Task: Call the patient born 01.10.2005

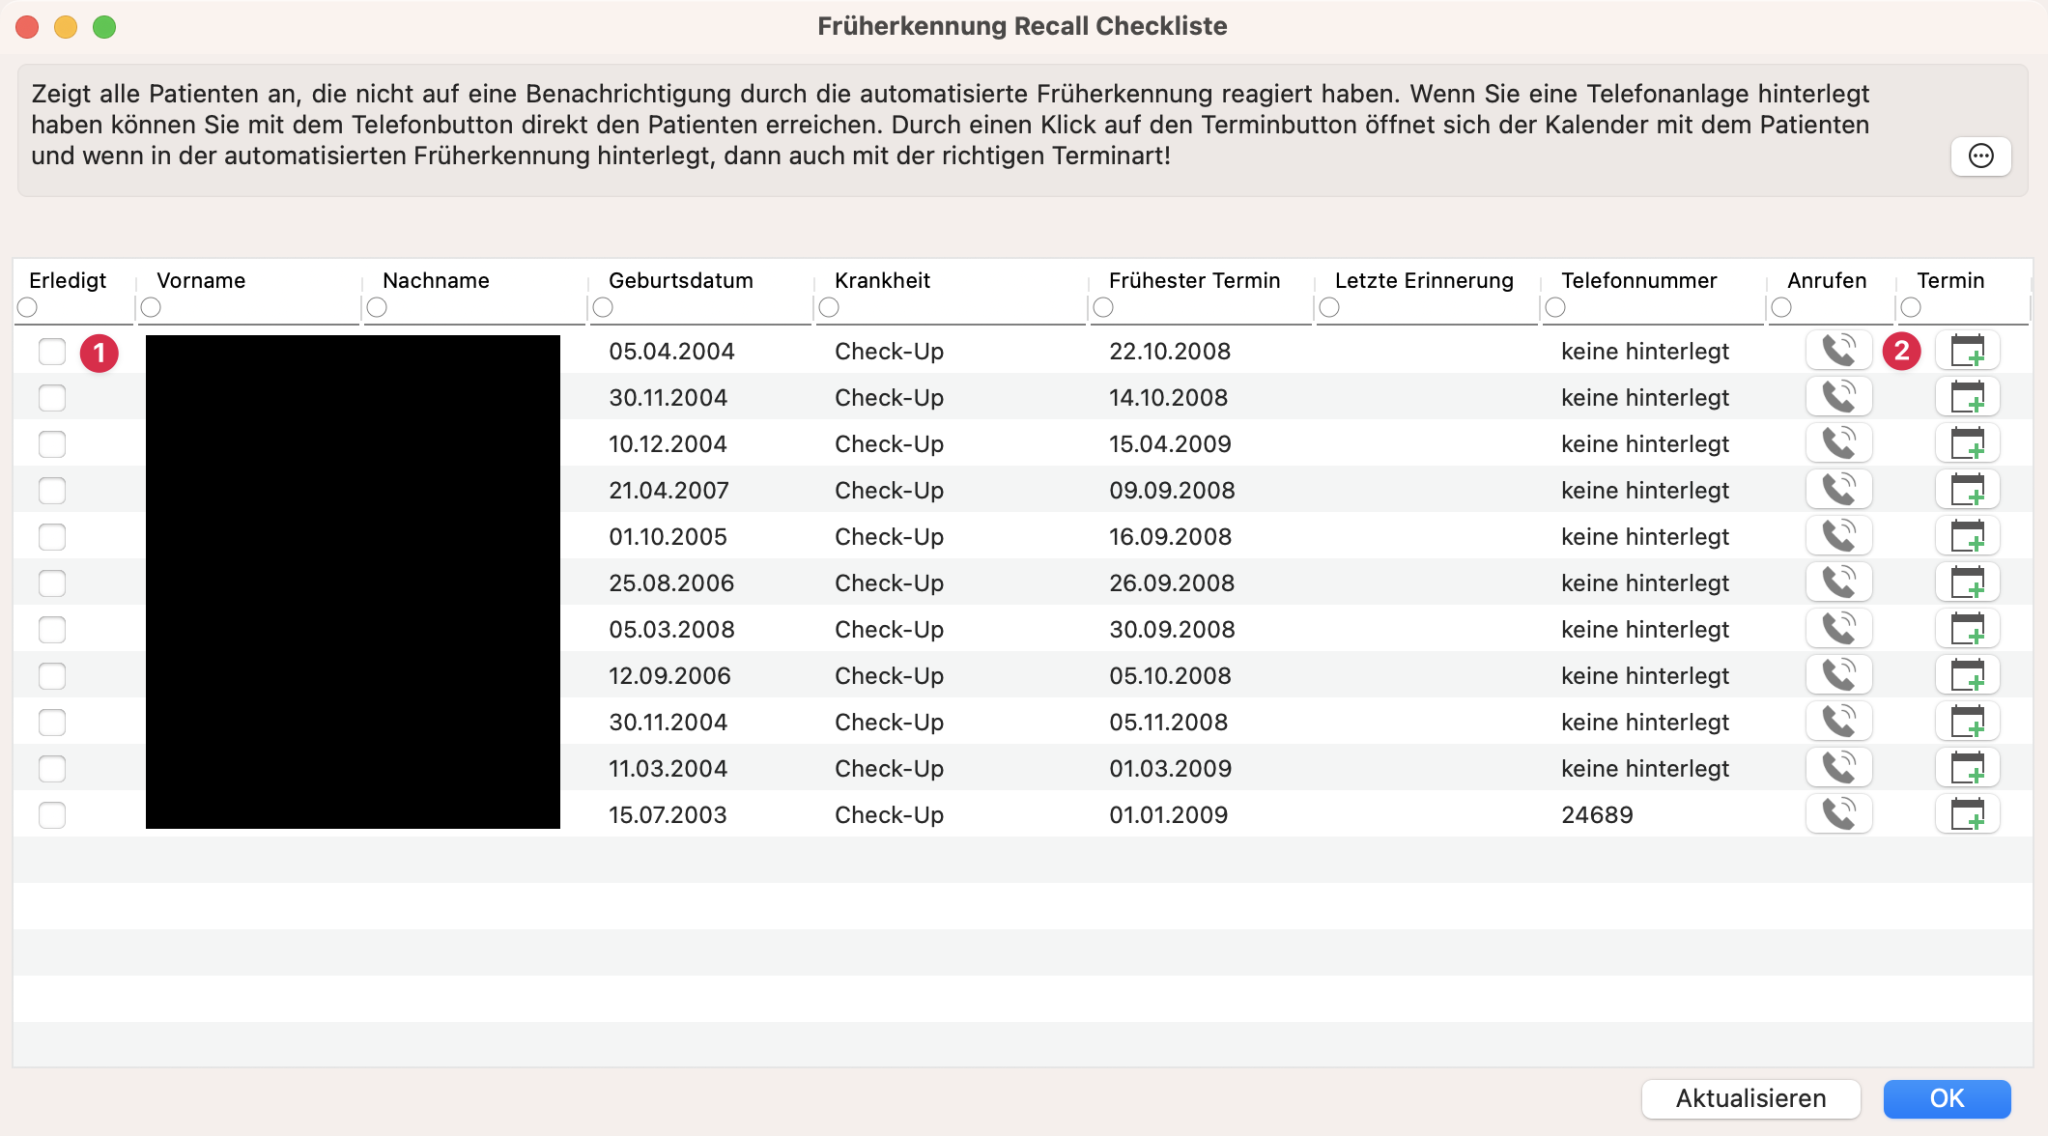Action: [x=1838, y=536]
